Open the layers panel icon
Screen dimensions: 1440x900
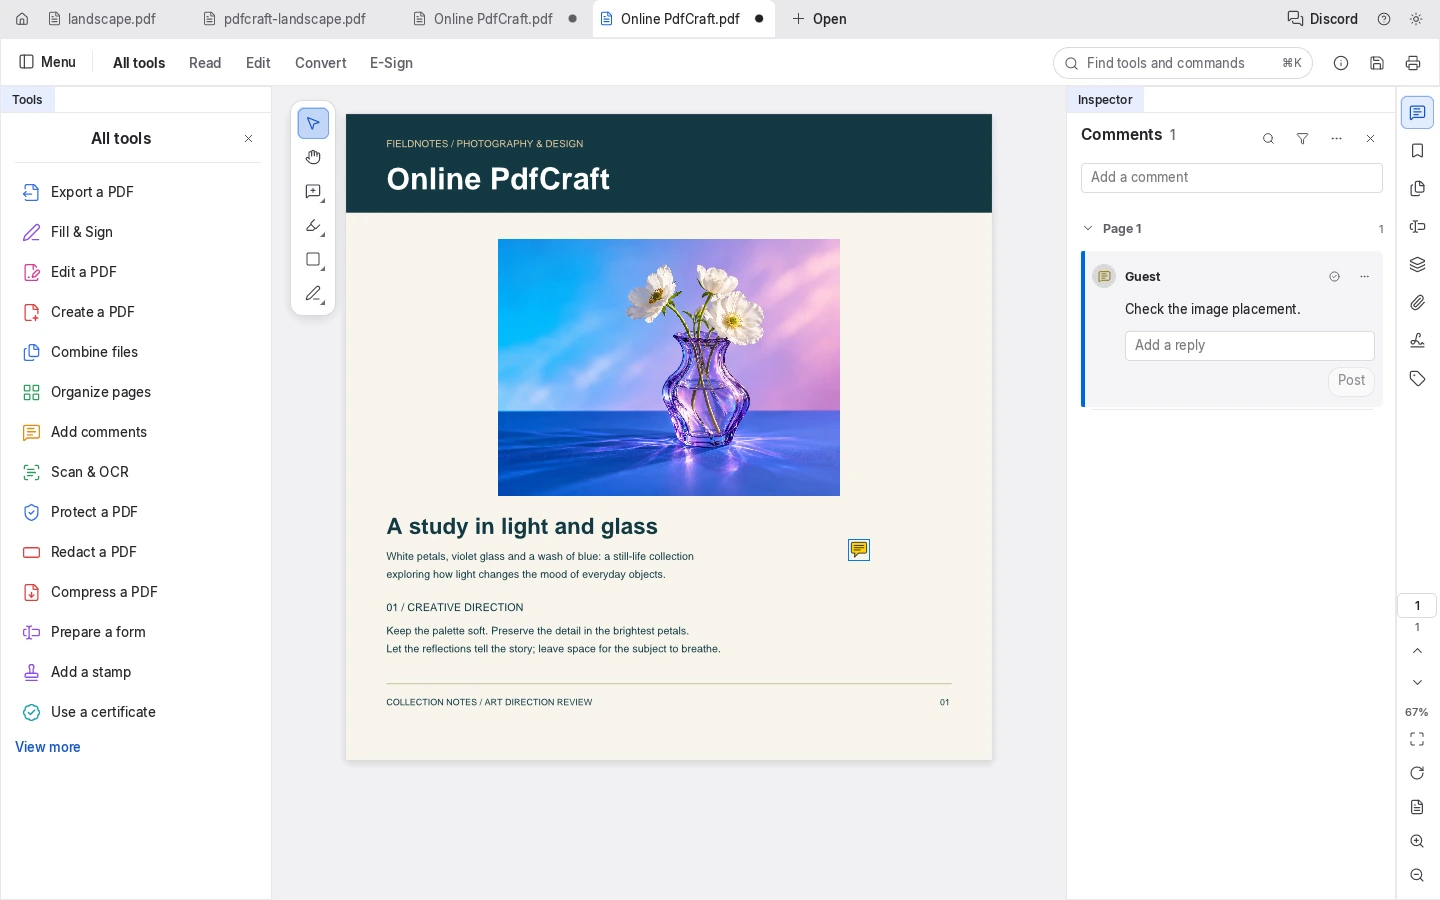[x=1417, y=265]
